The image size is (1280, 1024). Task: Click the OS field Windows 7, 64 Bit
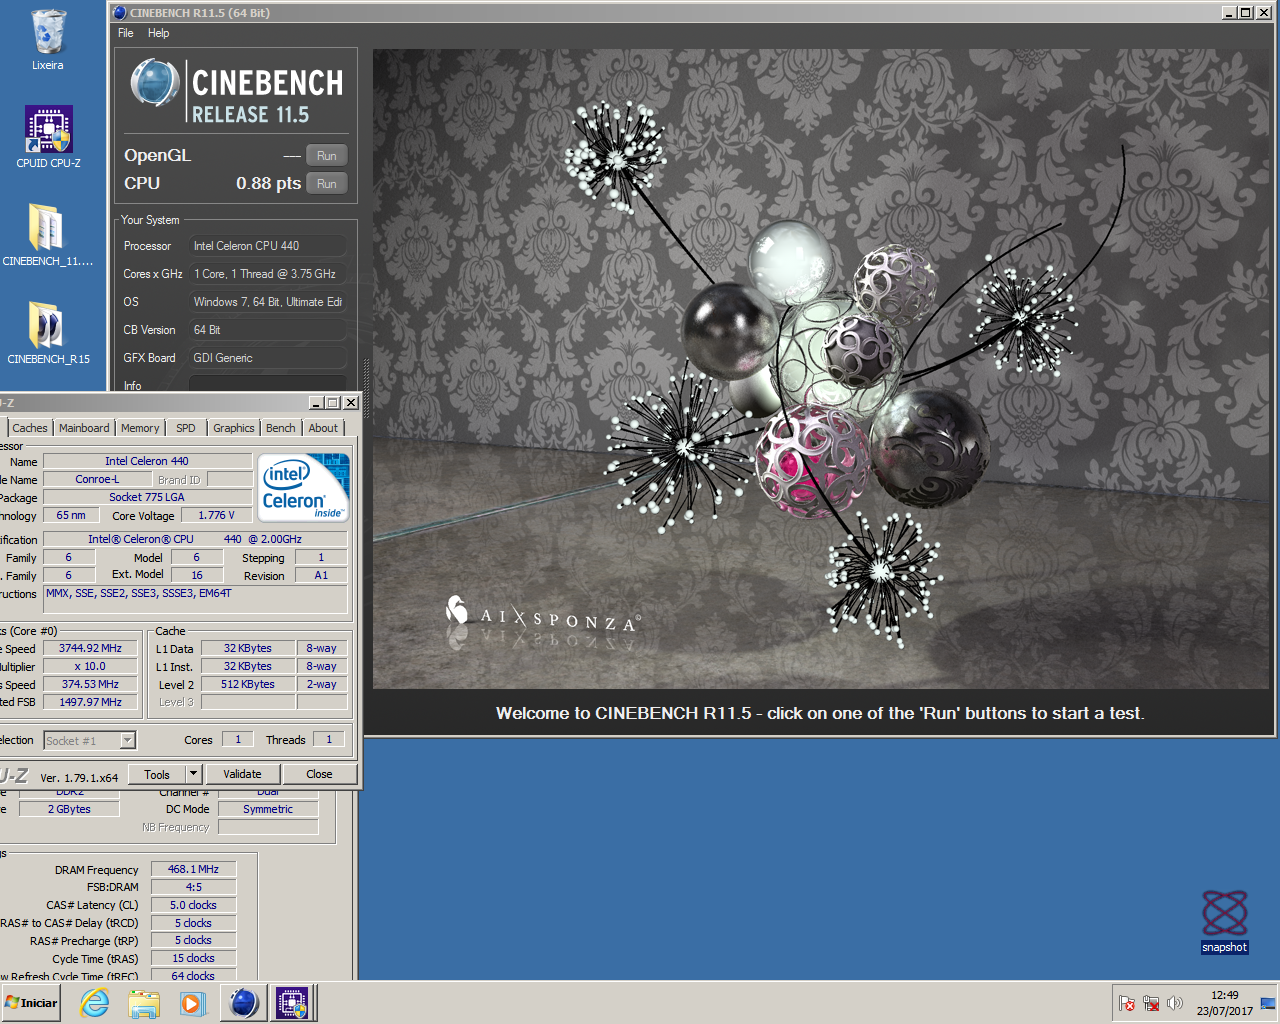268,302
